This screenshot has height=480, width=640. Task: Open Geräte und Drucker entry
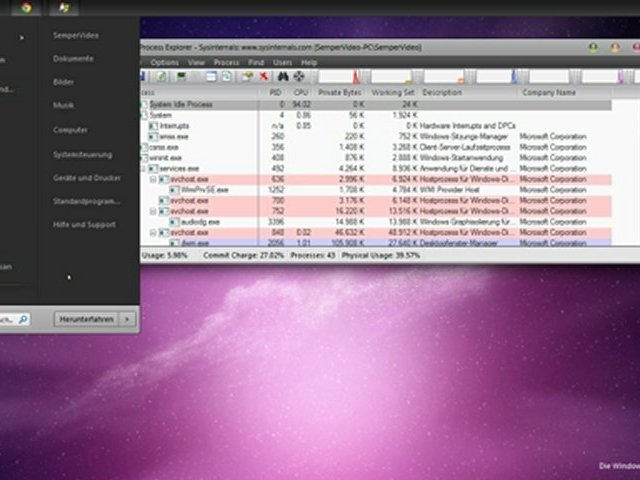tap(87, 178)
